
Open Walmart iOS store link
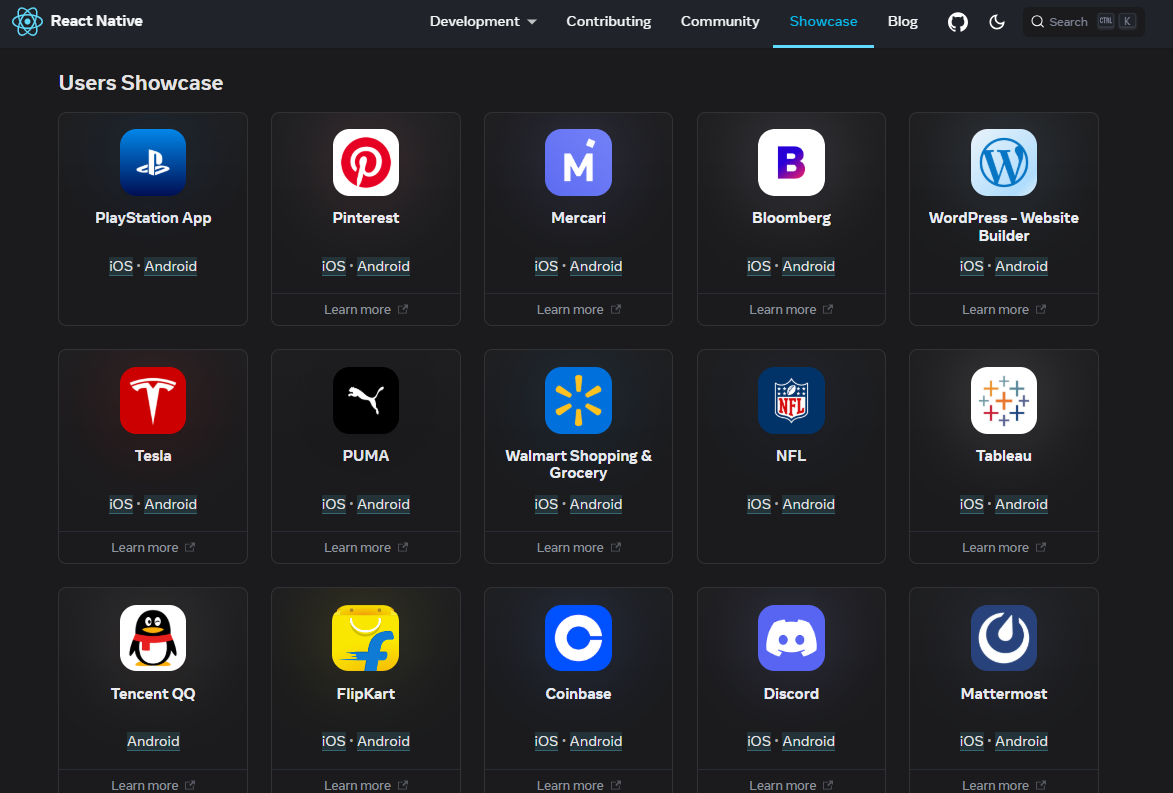coord(546,504)
